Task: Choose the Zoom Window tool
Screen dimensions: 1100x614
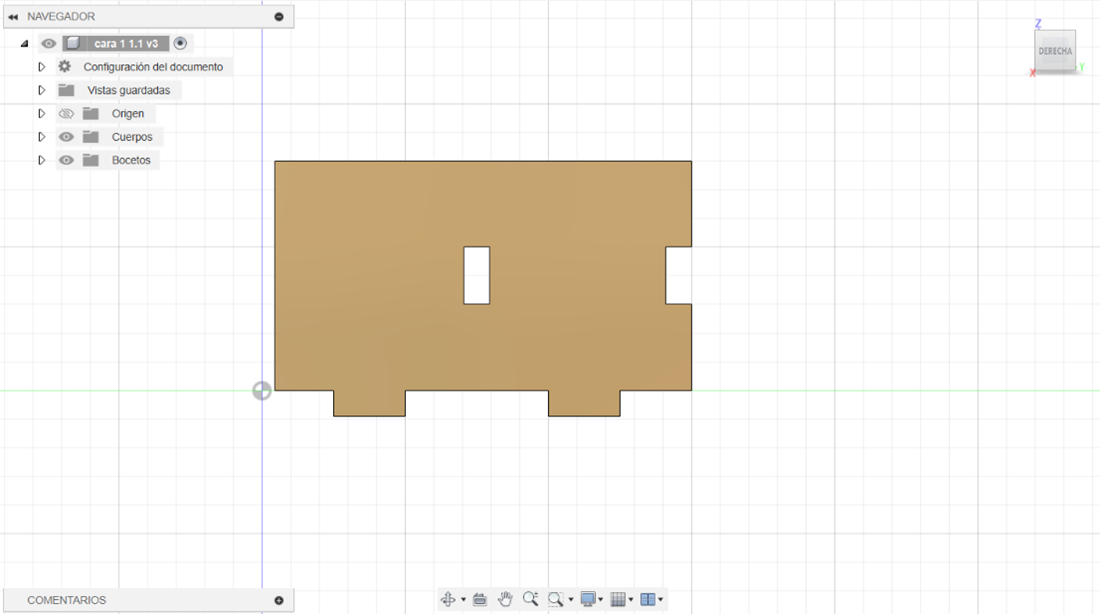Action: [x=556, y=599]
